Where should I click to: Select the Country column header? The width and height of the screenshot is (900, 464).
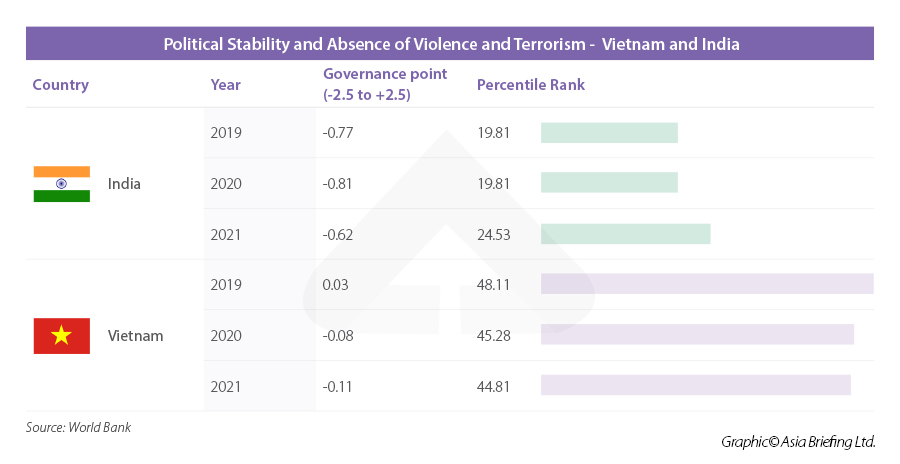(60, 85)
